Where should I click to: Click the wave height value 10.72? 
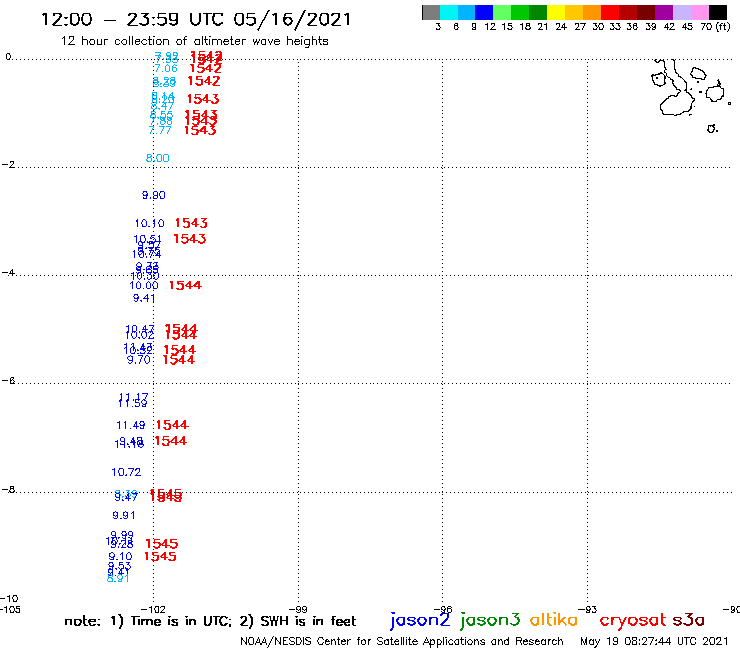(126, 472)
